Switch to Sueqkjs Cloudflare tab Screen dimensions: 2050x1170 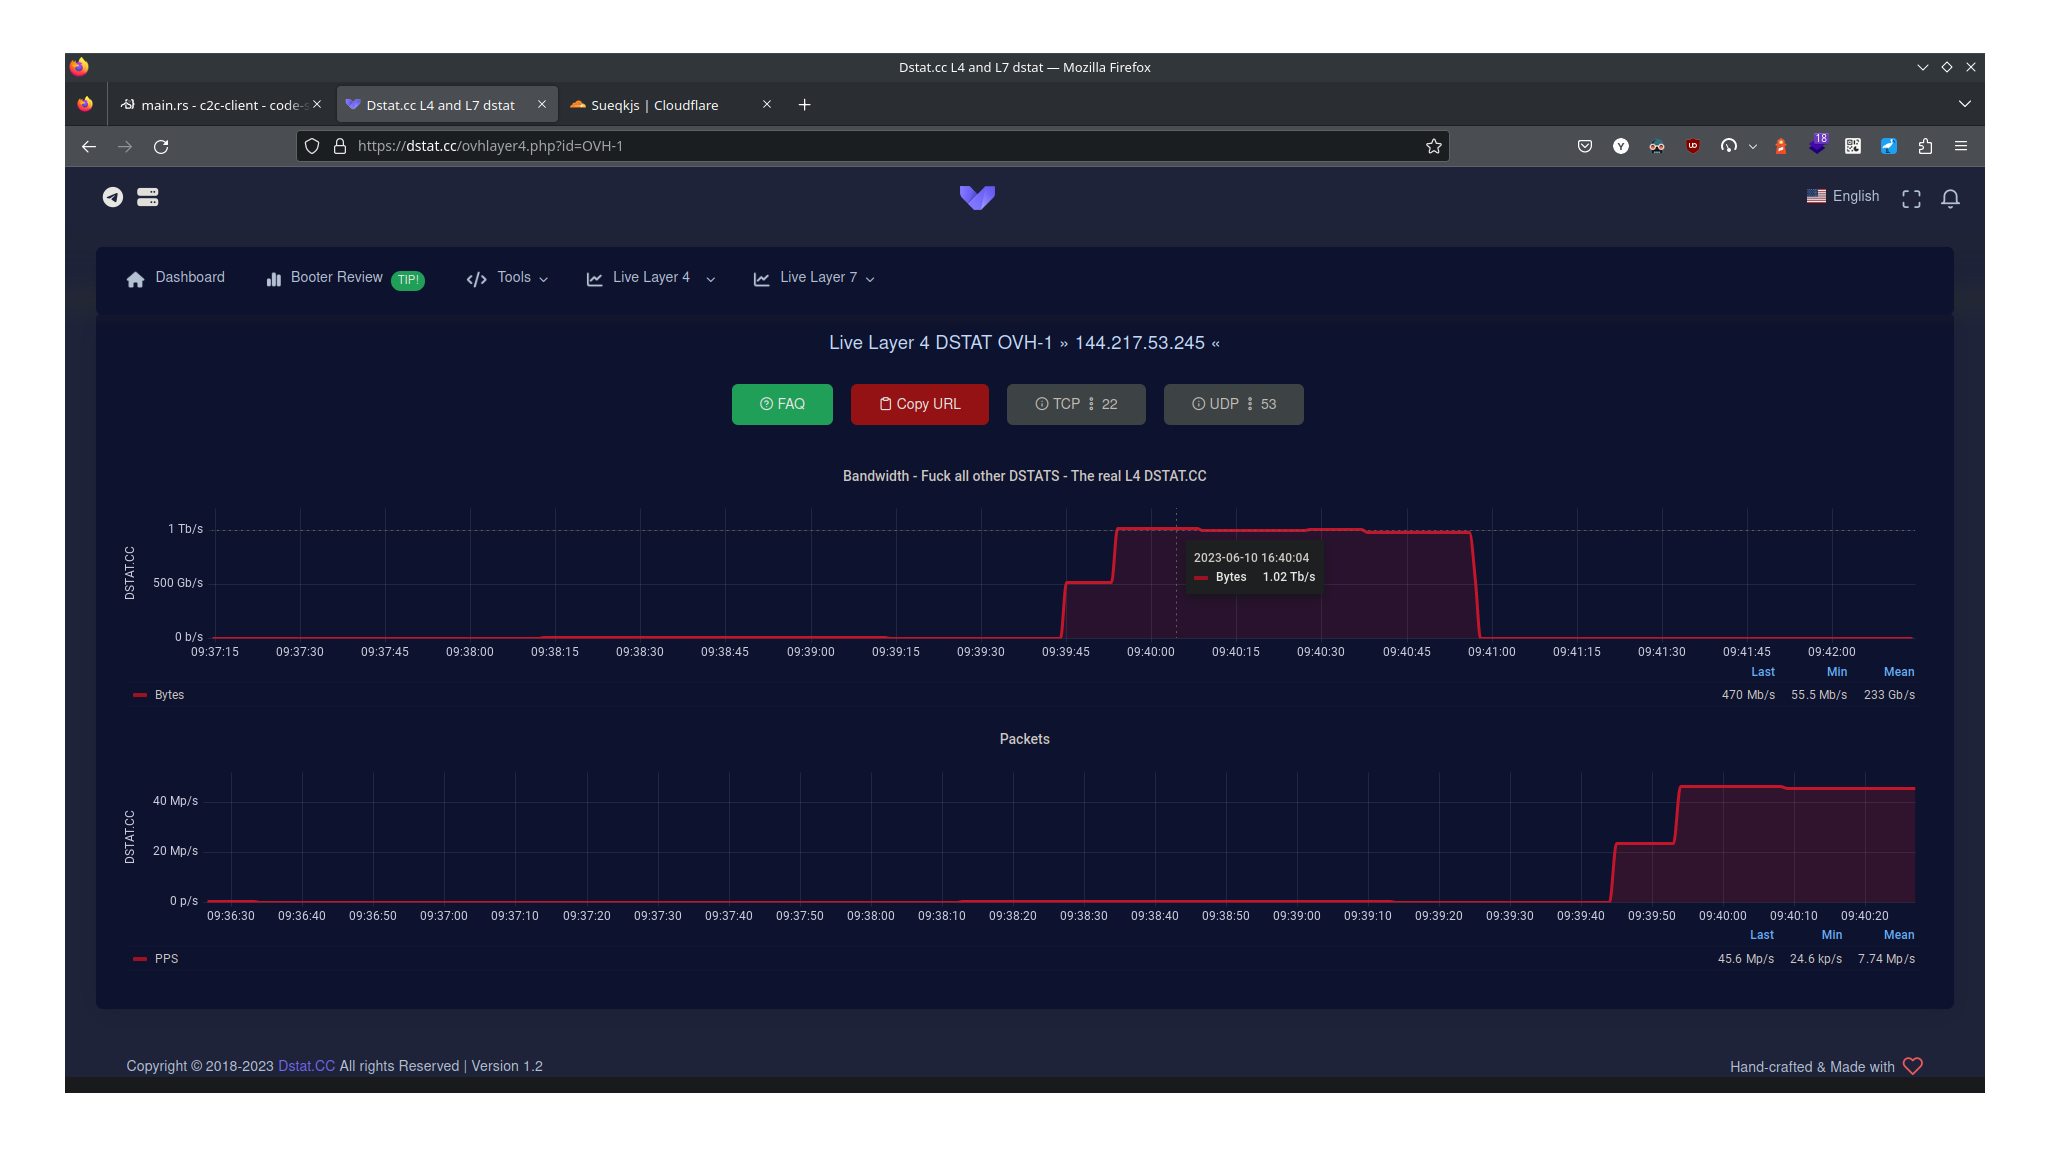coord(653,105)
